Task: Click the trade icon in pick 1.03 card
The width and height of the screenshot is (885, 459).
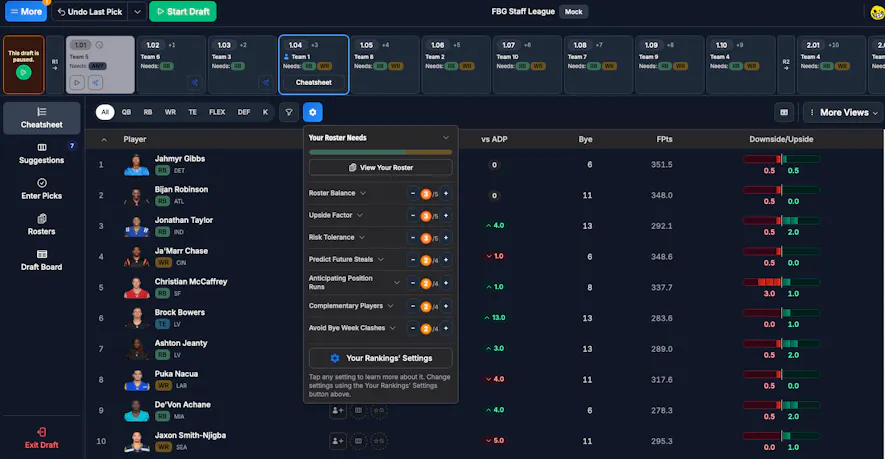Action: point(266,83)
